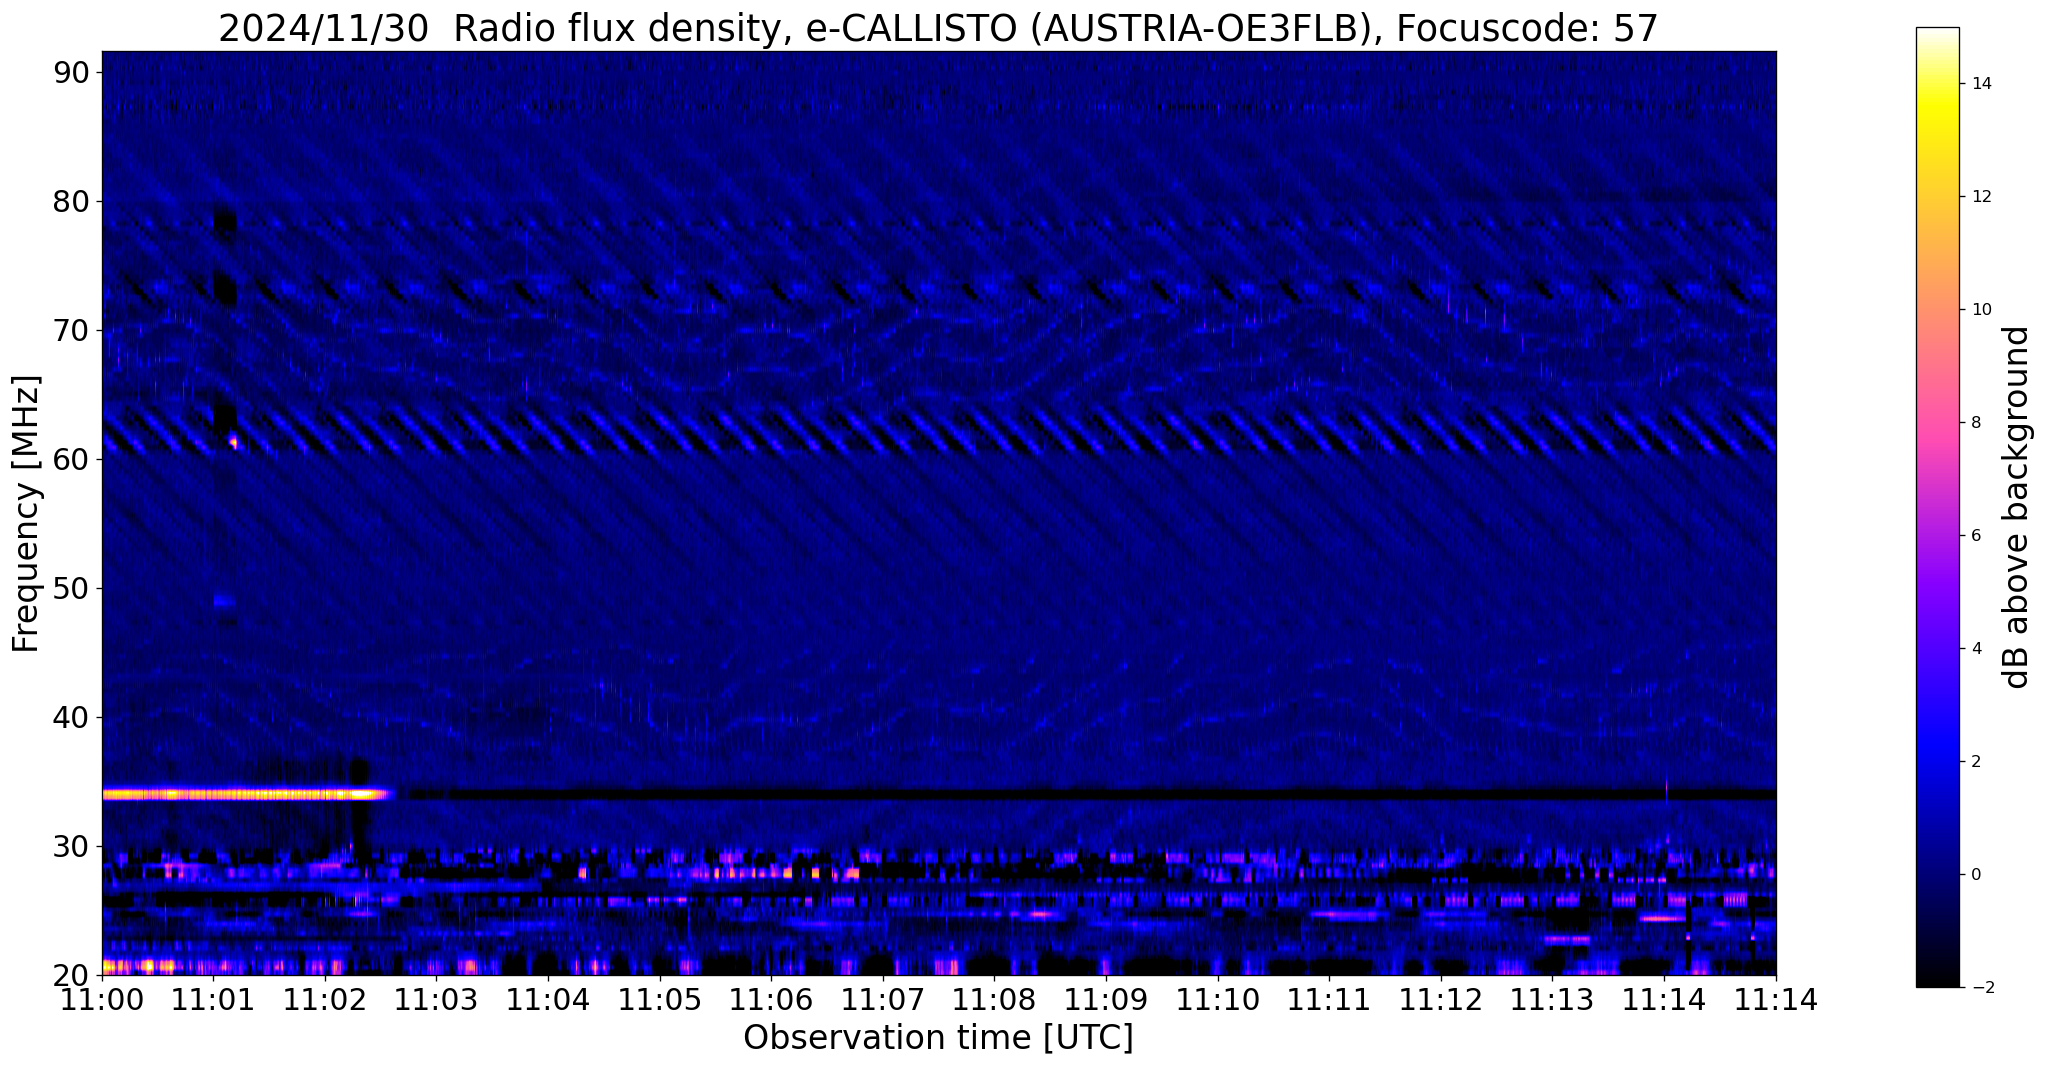Click the 'Frequency [MHz]' y-axis label

26,514
